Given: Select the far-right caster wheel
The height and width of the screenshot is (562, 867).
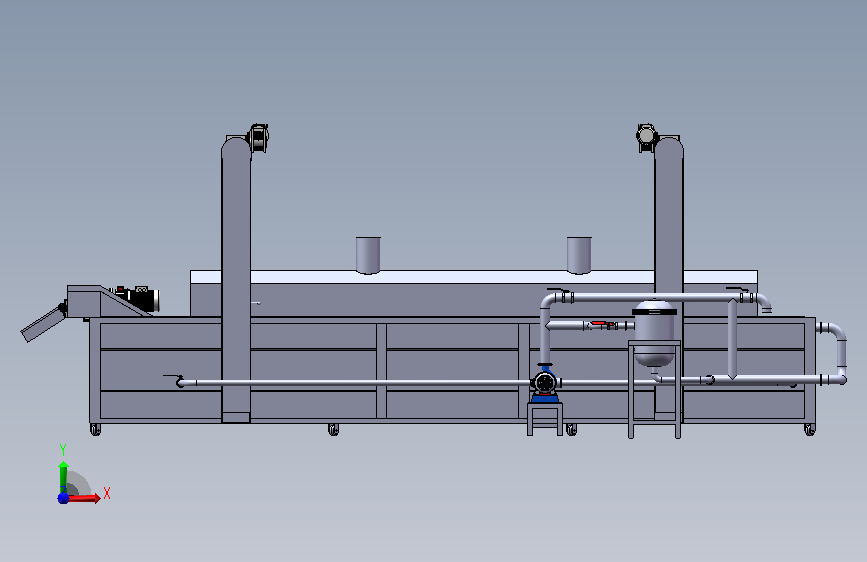Looking at the screenshot, I should 809,430.
